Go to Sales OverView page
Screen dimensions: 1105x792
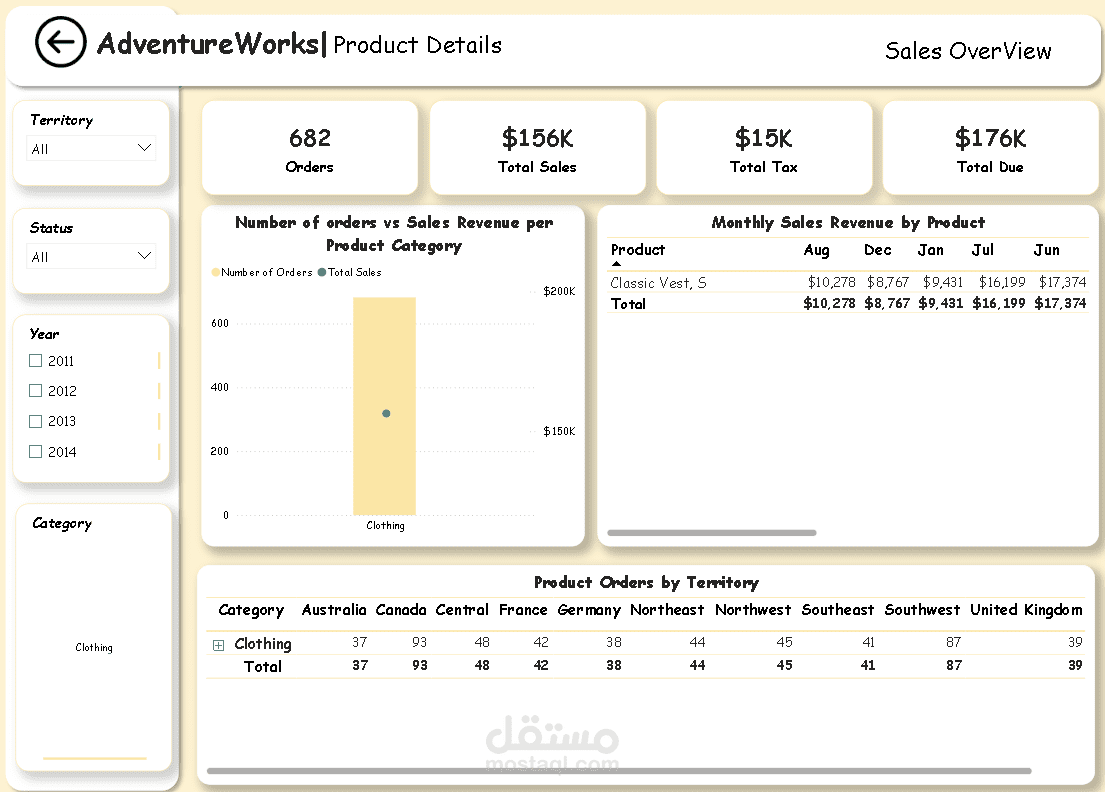pyautogui.click(x=968, y=51)
